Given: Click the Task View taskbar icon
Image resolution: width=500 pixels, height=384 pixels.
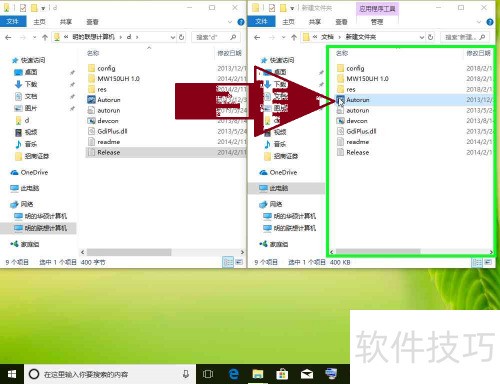Looking at the screenshot, I should point(208,374).
